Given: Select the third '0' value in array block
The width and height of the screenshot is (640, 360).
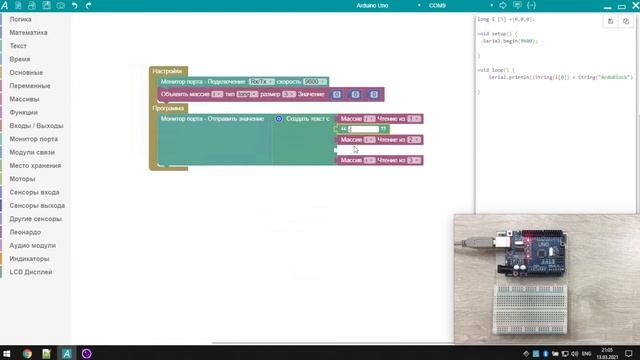Looking at the screenshot, I should (x=374, y=95).
